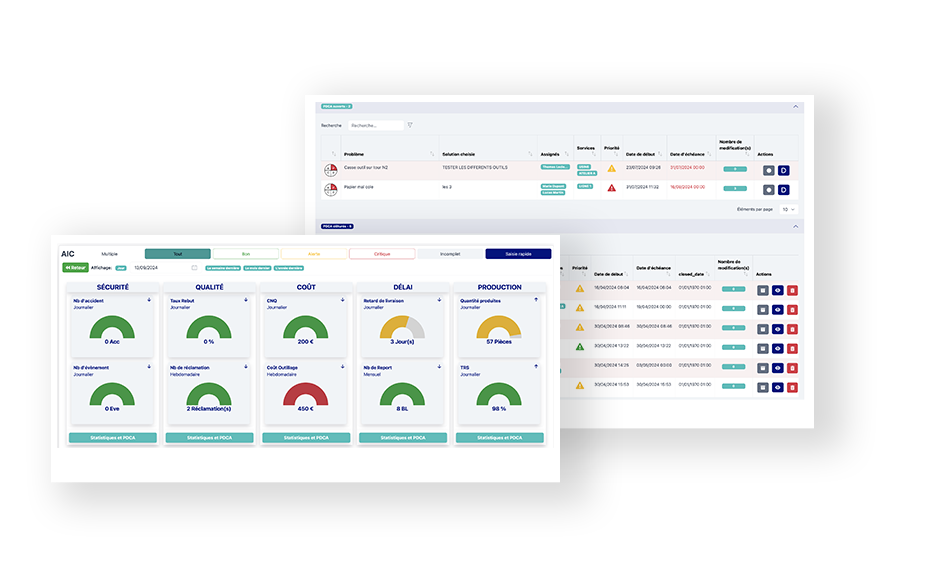This screenshot has width=937, height=562.
Task: Click PDCA wheel icon for Papier mal cole row
Action: tap(330, 190)
